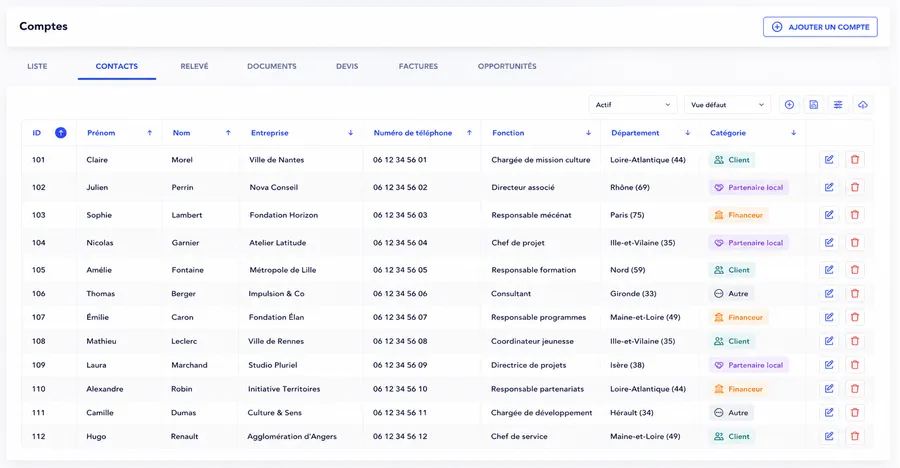
Task: Sort by the ID column arrow
Action: 60,133
